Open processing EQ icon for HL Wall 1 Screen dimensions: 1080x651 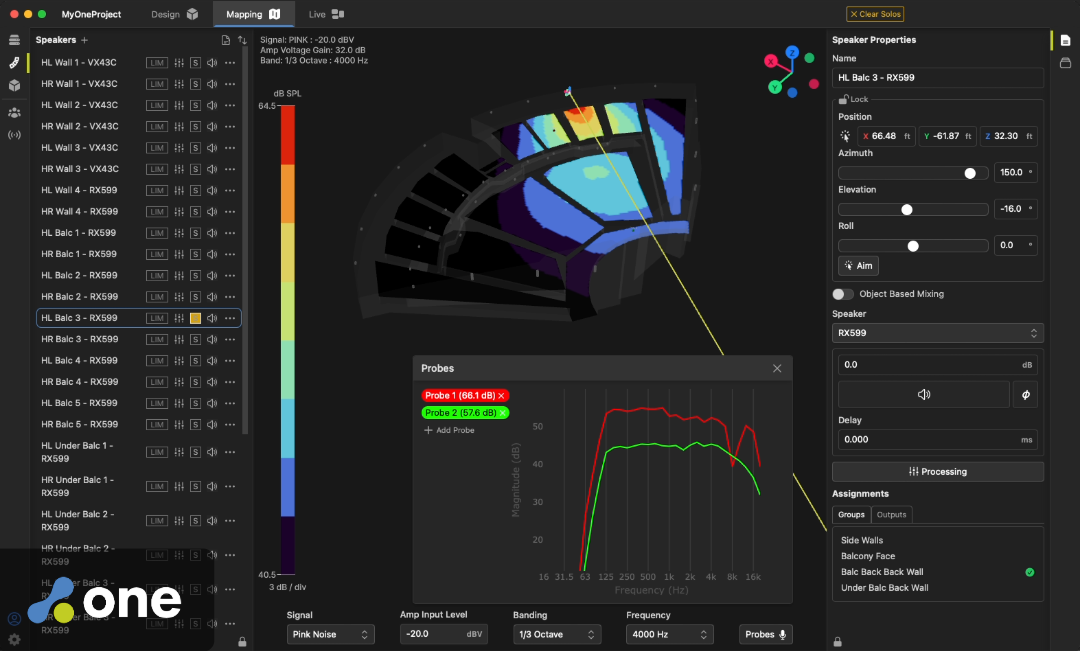[x=178, y=62]
